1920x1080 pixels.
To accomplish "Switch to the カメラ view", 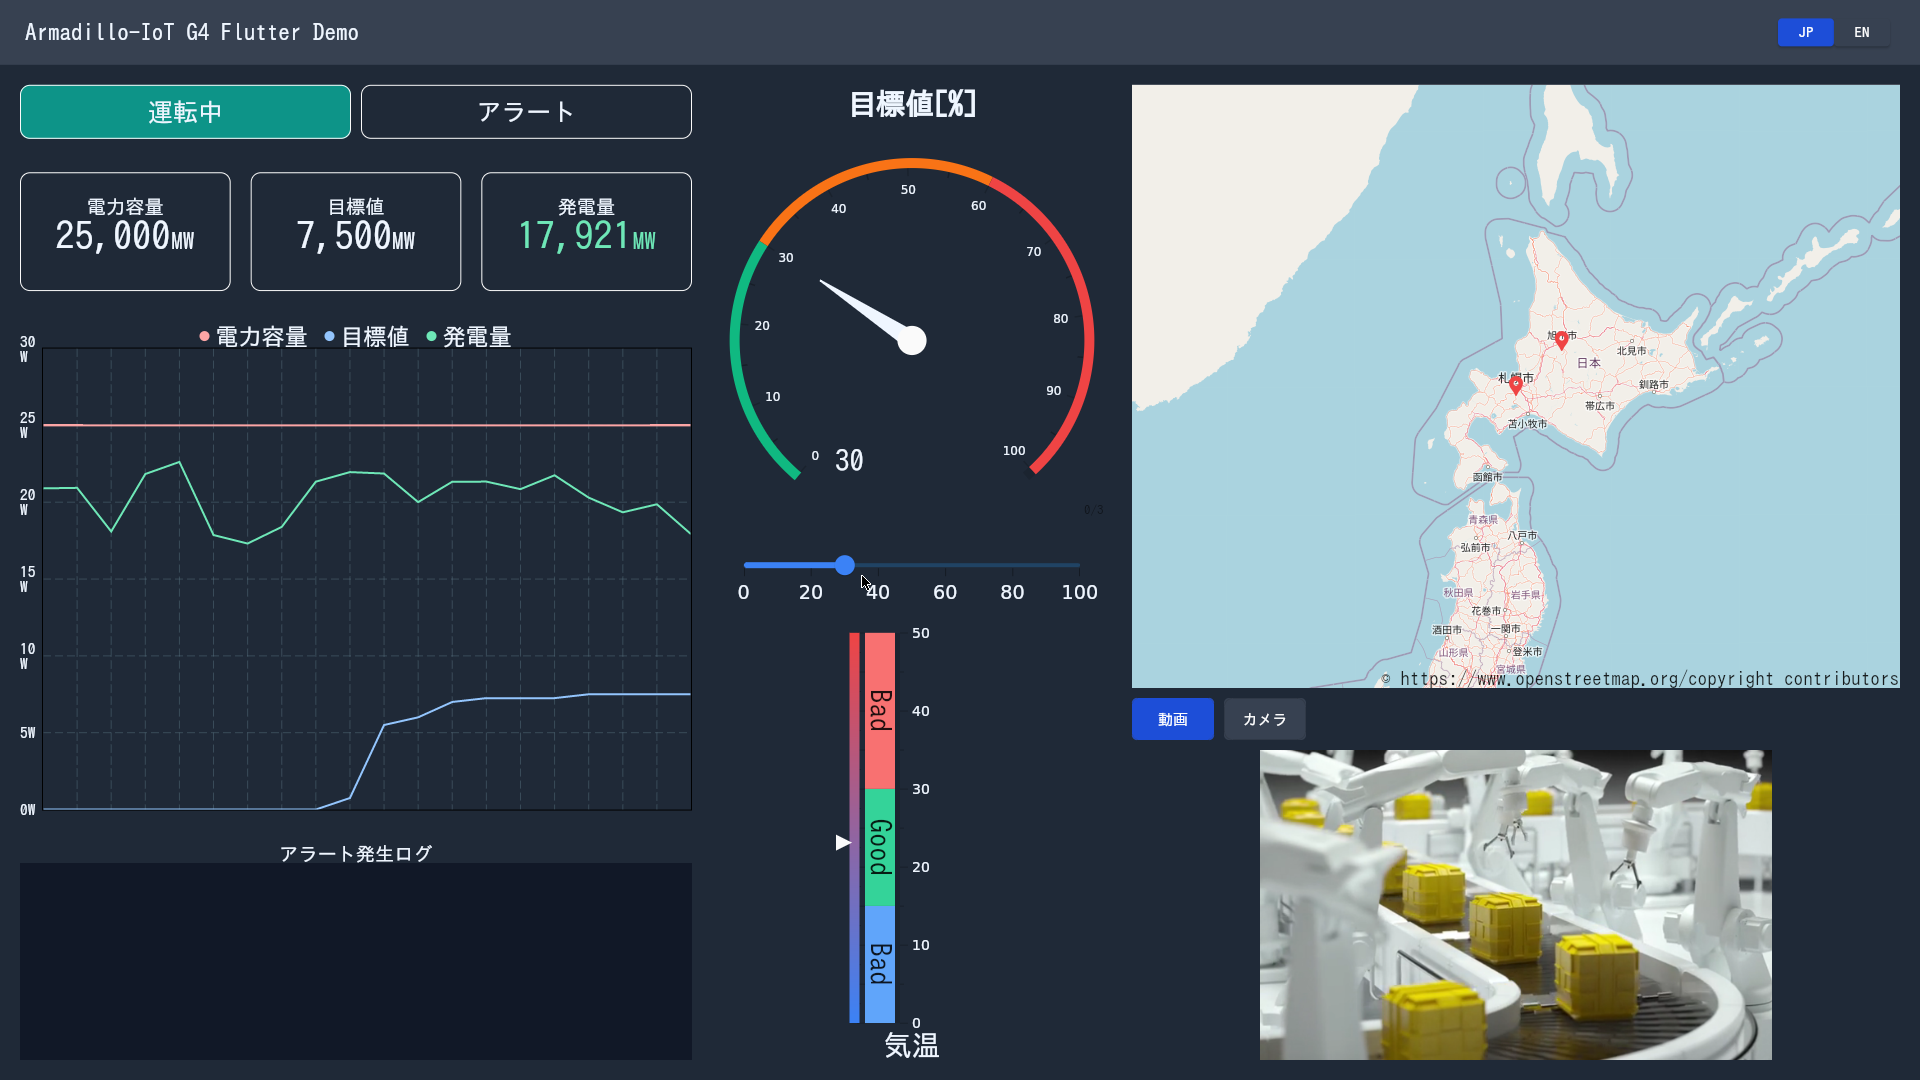I will [x=1264, y=719].
